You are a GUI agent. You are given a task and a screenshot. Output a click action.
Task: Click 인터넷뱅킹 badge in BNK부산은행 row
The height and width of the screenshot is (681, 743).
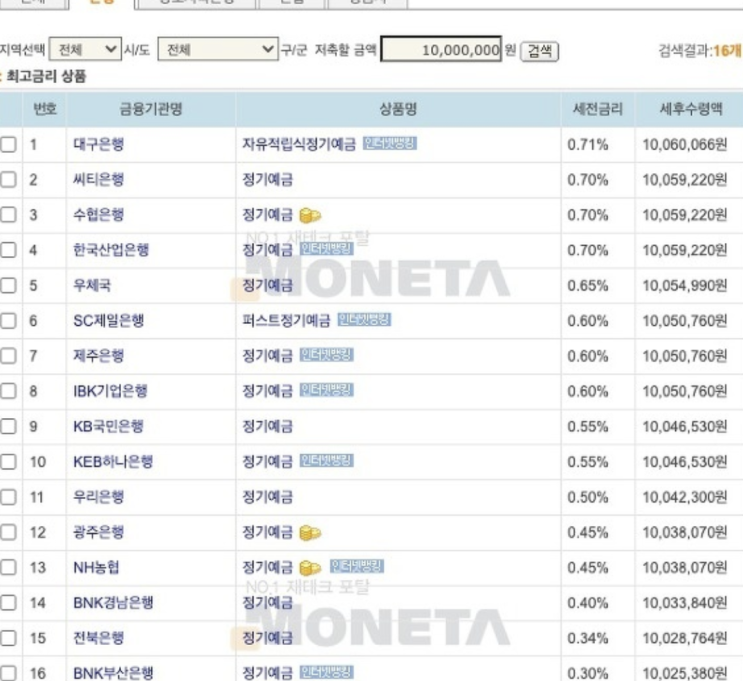[x=326, y=672]
